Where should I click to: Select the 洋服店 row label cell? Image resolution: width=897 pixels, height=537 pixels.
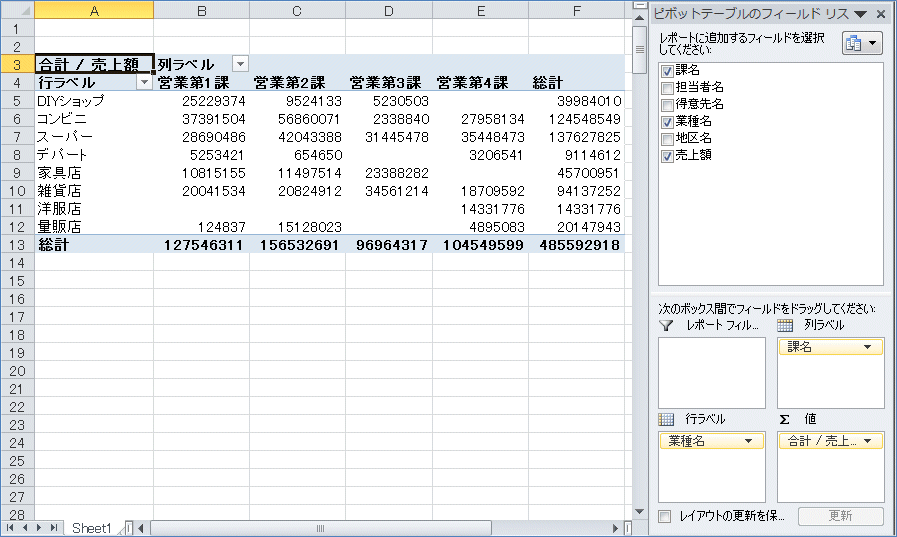point(94,209)
